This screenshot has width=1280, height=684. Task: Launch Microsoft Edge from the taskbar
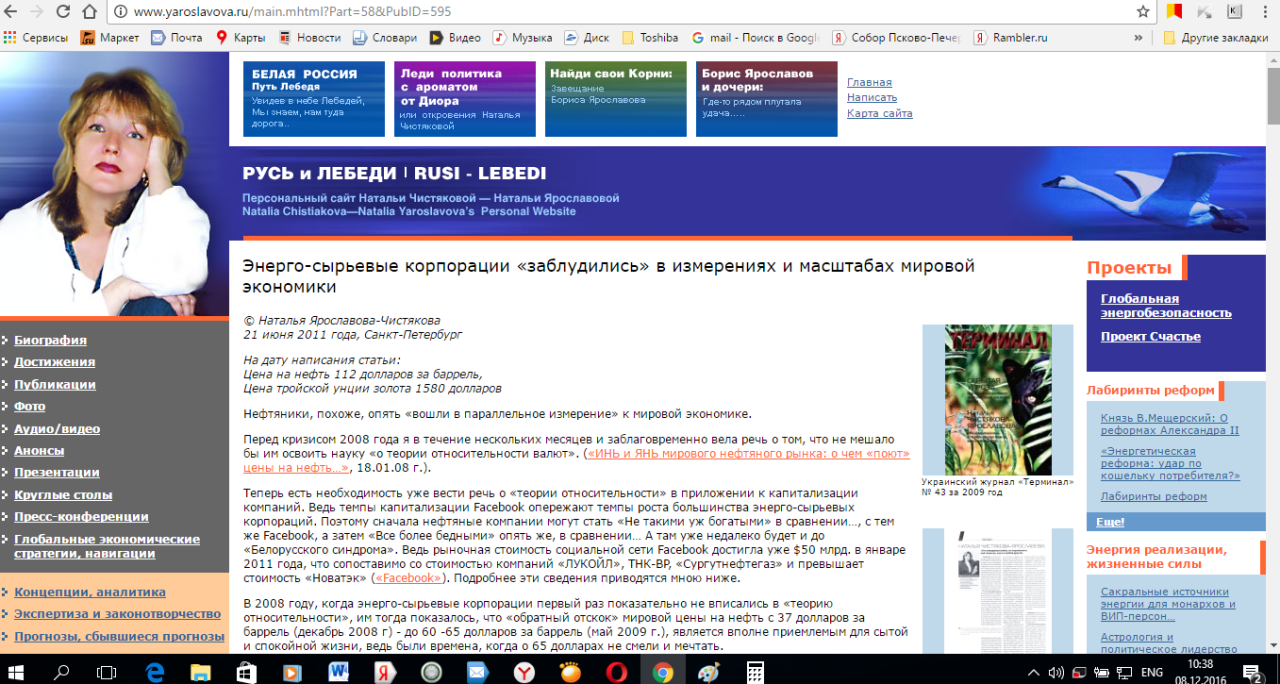click(155, 671)
